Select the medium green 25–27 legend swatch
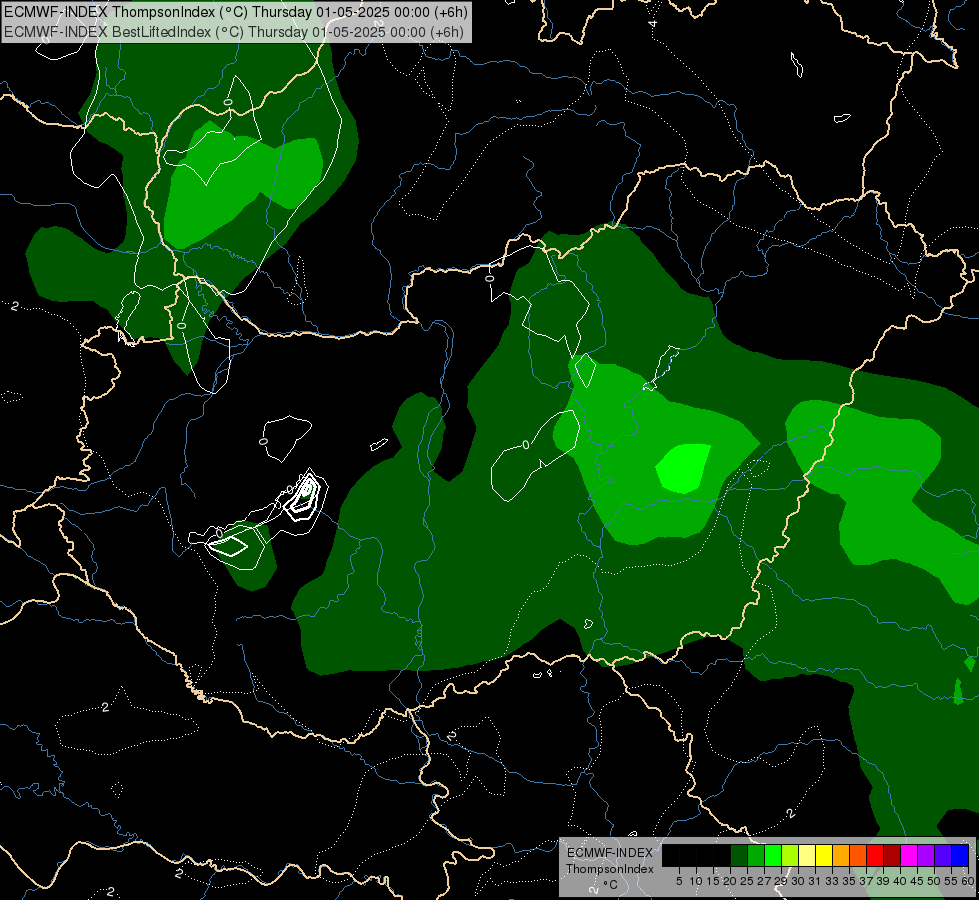This screenshot has width=979, height=900. (x=755, y=855)
